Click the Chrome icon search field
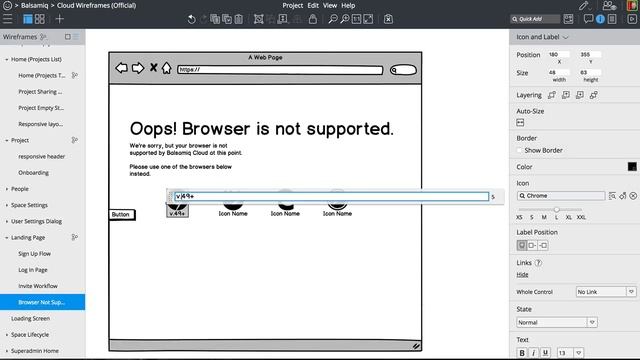The image size is (640, 360). (561, 196)
